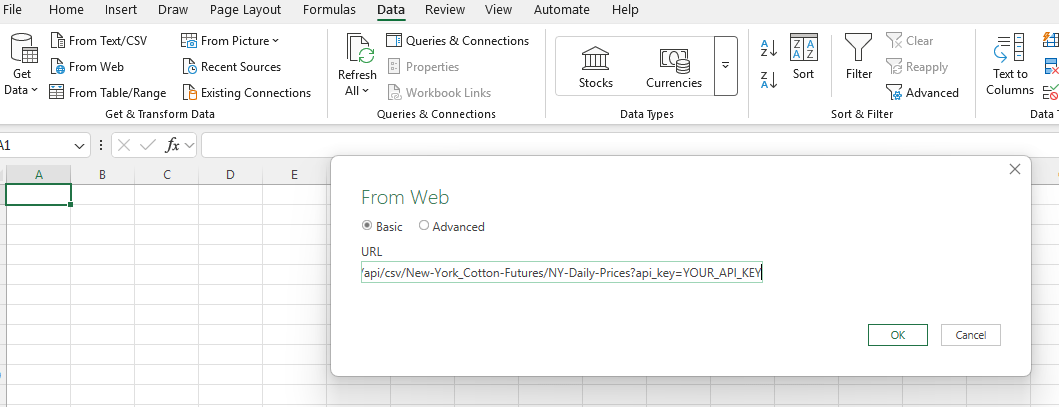Click the formula bar options dots
This screenshot has height=407, width=1059.
pyautogui.click(x=101, y=145)
